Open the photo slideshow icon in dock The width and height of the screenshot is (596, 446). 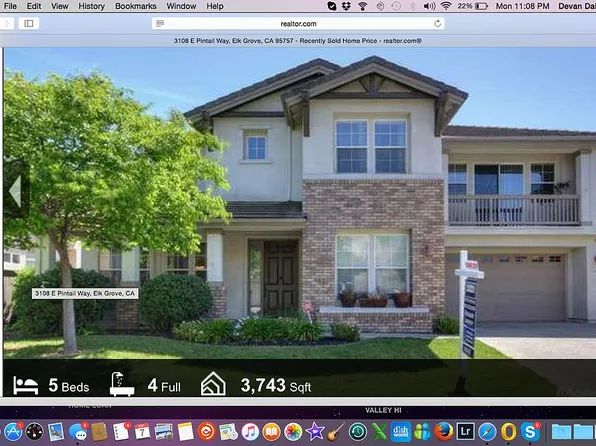coord(164,432)
